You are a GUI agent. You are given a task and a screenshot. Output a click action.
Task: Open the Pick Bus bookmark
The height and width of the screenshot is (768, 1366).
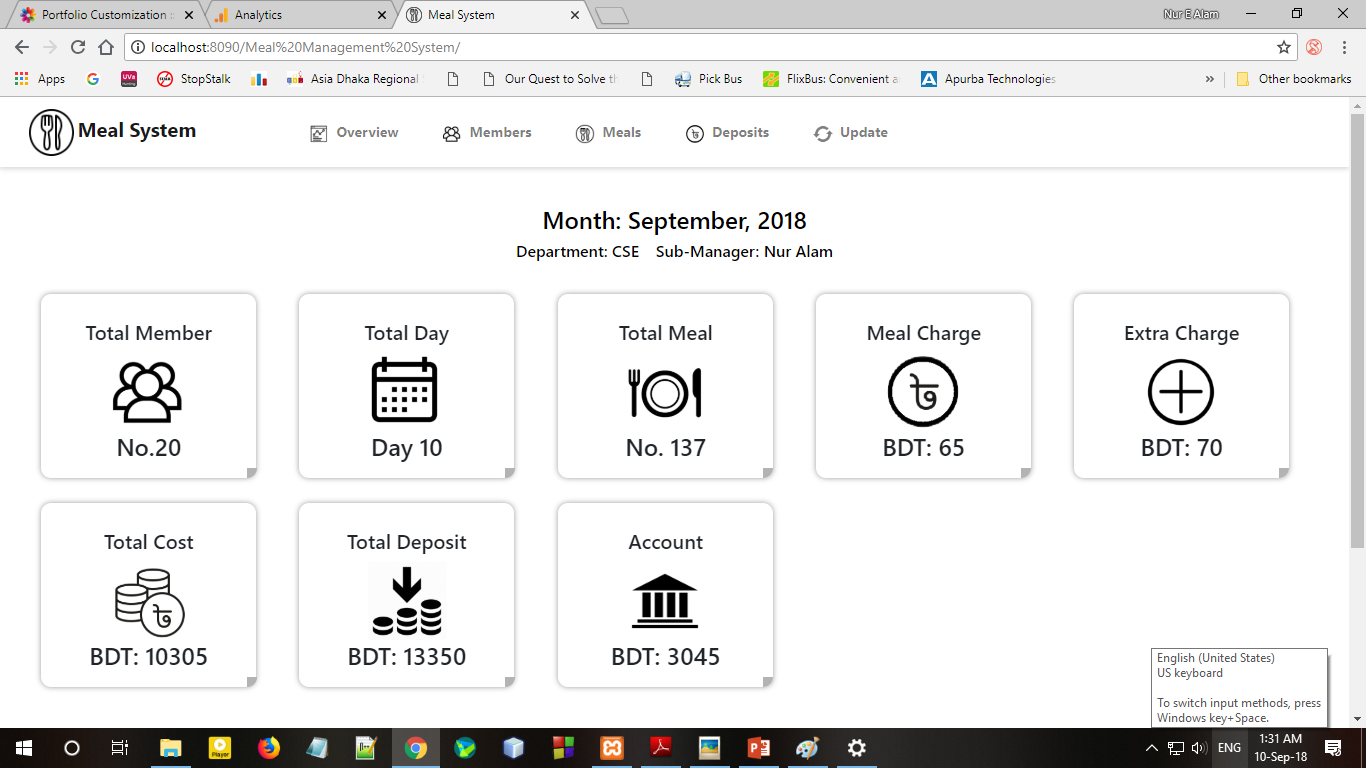[708, 79]
